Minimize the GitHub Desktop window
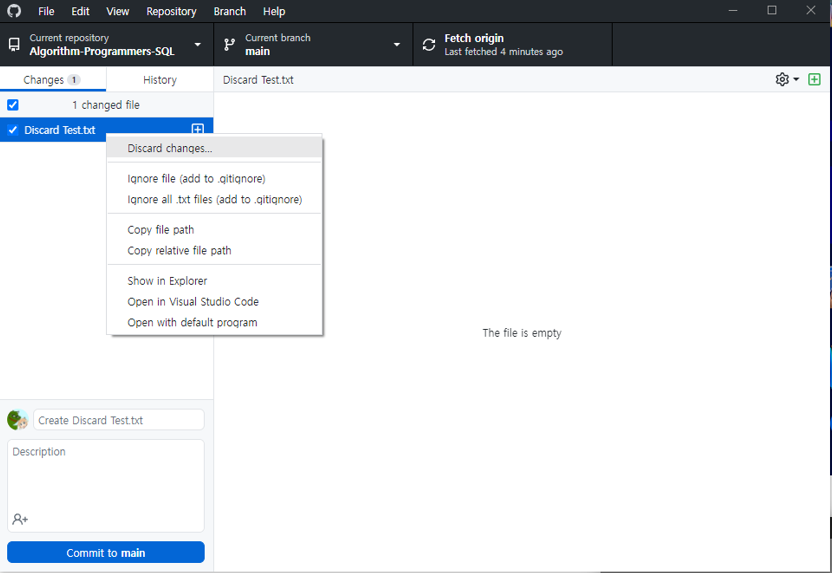 733,11
